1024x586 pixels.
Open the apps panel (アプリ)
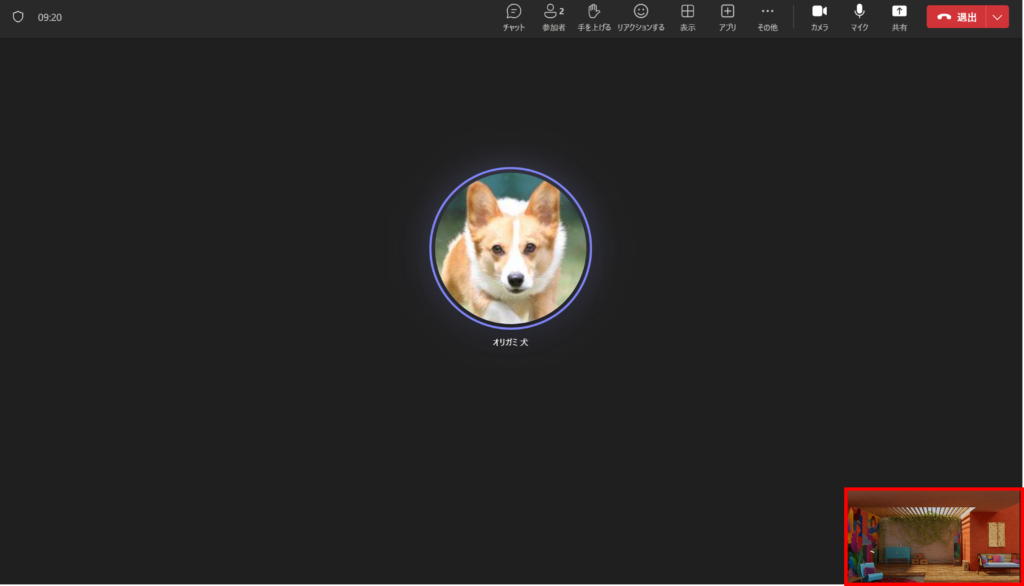(727, 17)
